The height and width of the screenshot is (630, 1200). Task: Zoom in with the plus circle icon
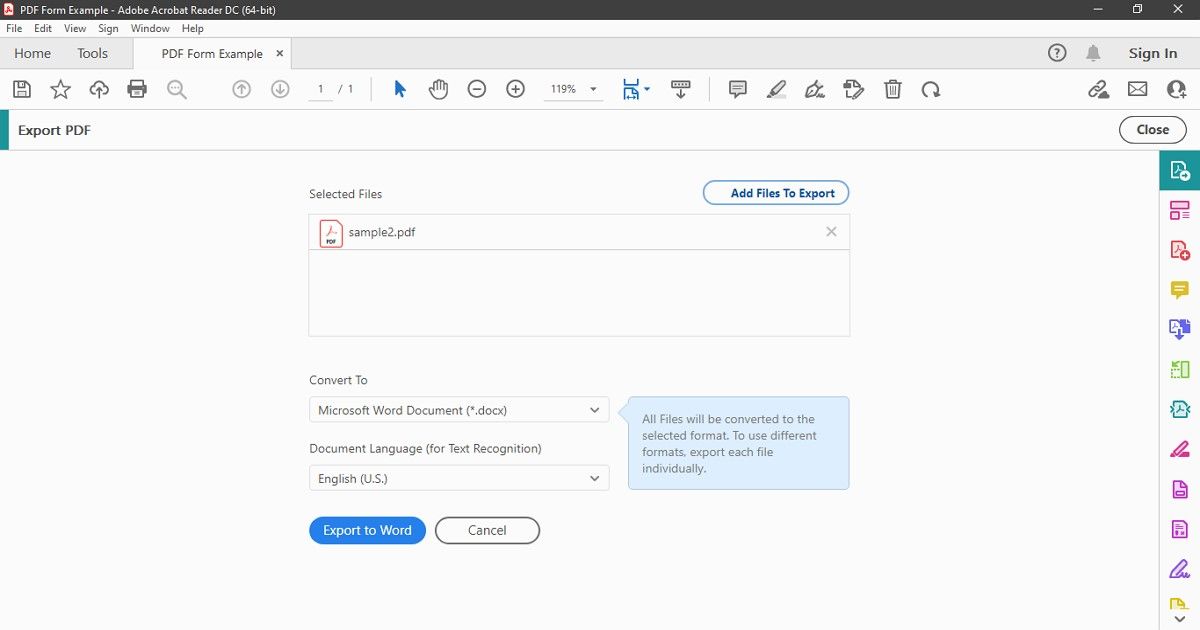point(515,89)
